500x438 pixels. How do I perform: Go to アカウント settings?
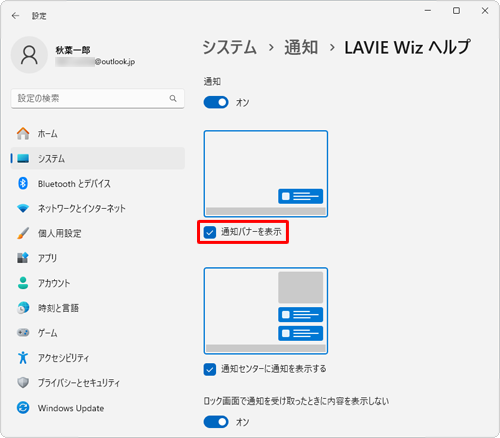[x=98, y=283]
